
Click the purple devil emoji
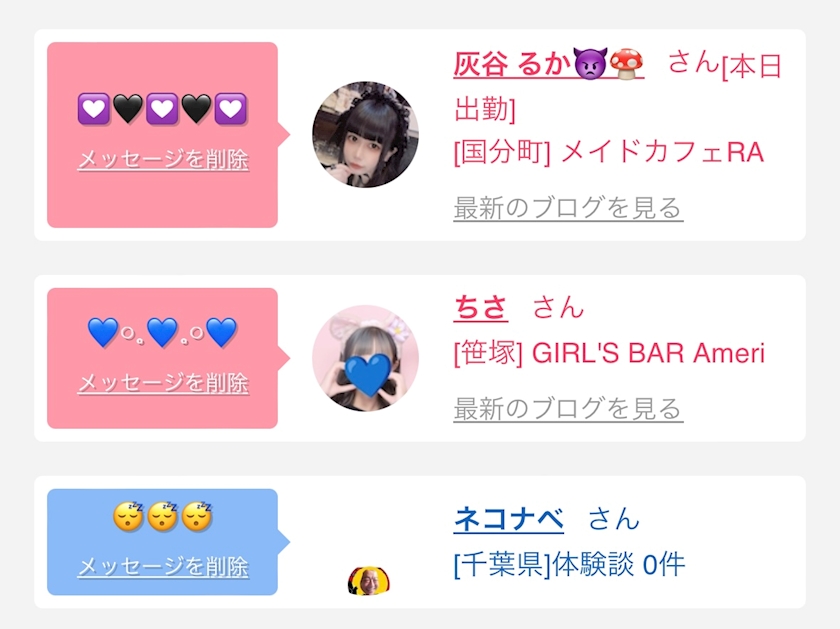pos(590,64)
